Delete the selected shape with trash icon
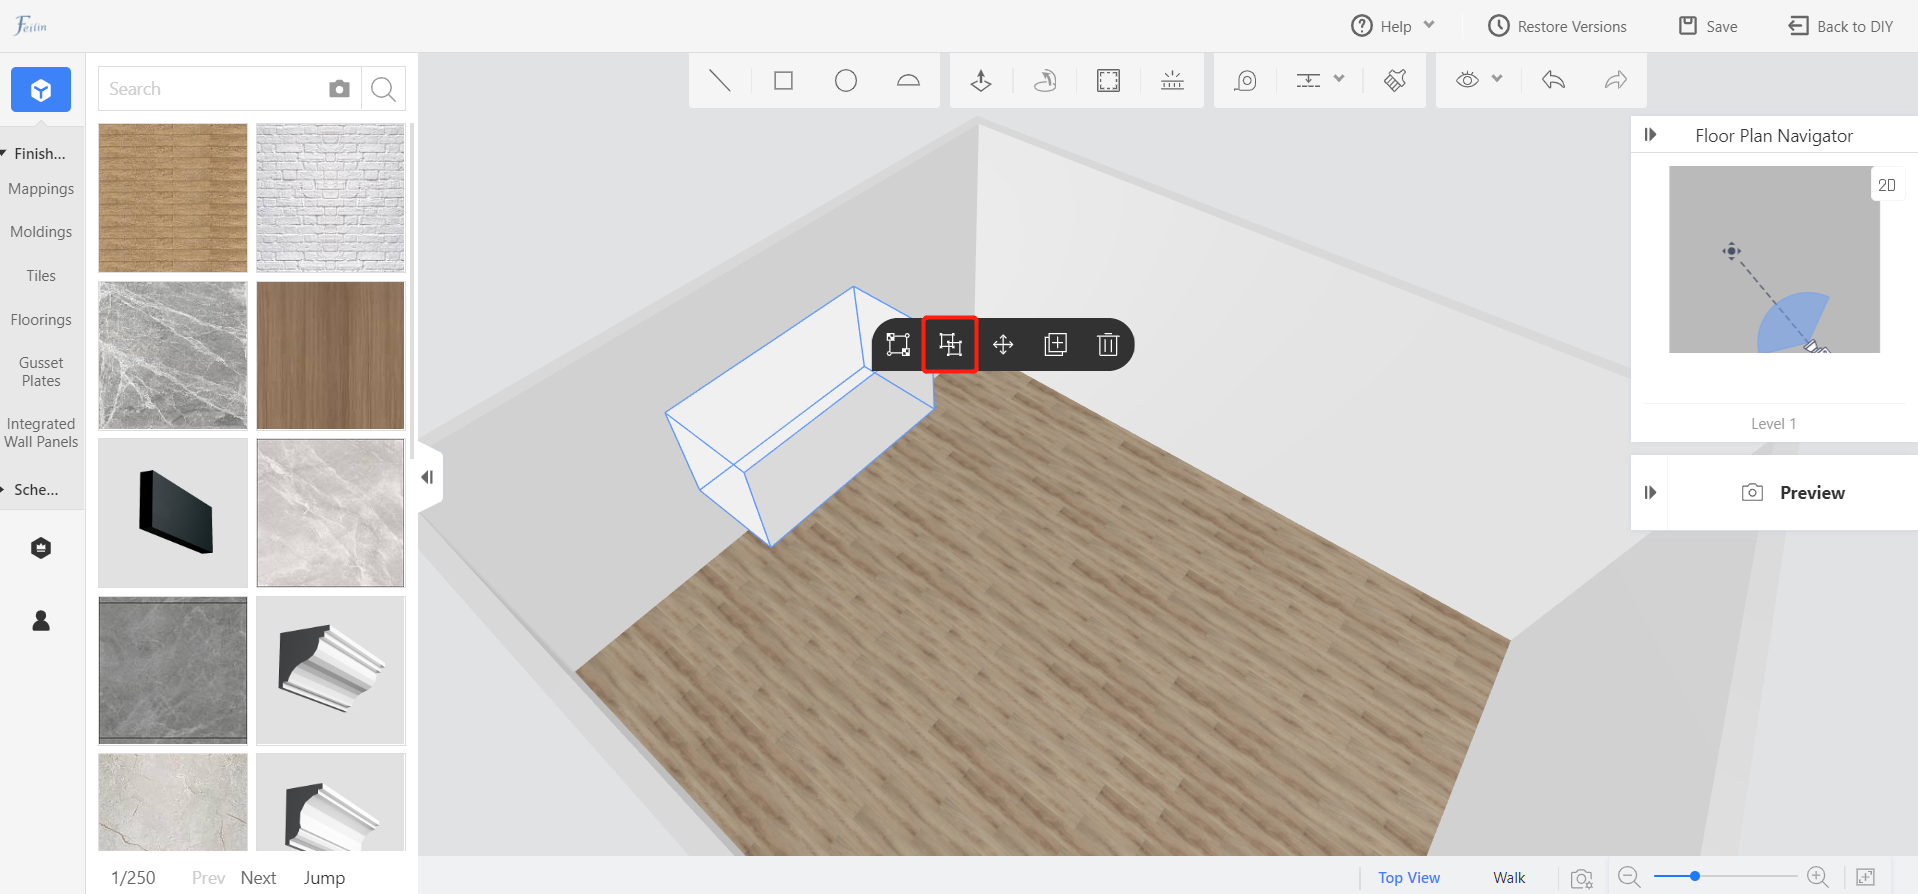The width and height of the screenshot is (1918, 894). point(1107,345)
